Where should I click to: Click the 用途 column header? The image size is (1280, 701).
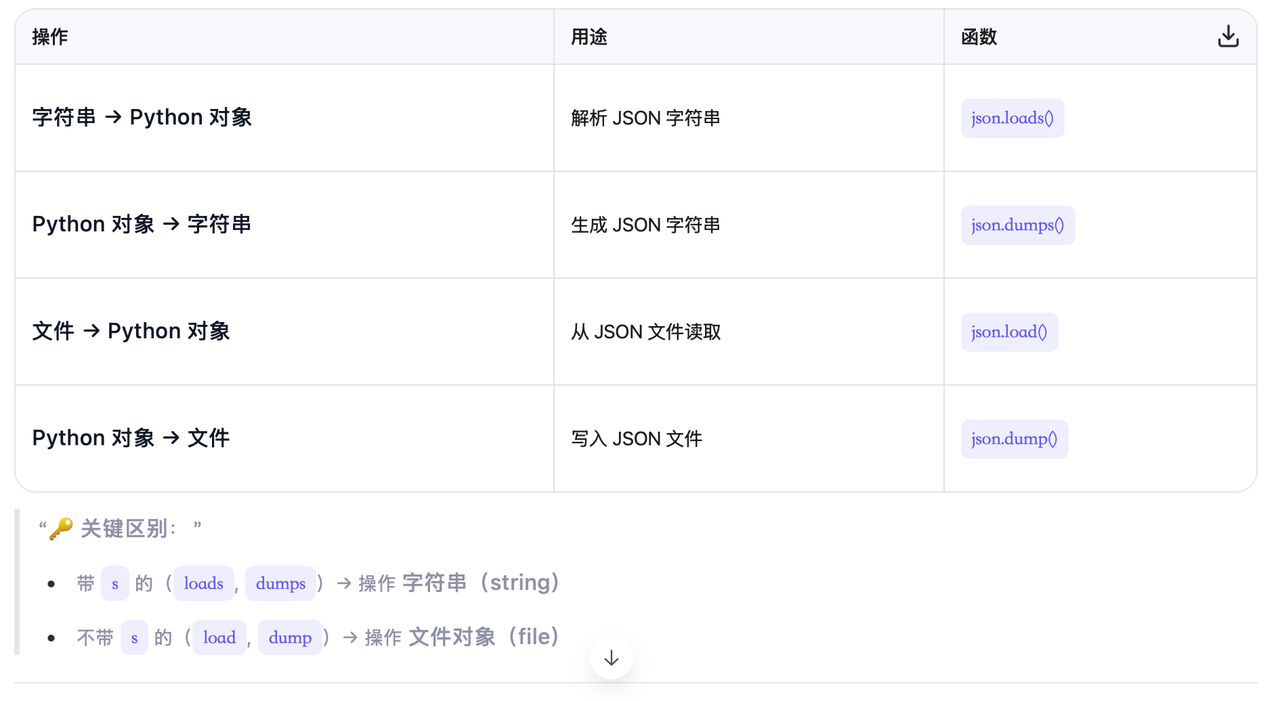(589, 37)
